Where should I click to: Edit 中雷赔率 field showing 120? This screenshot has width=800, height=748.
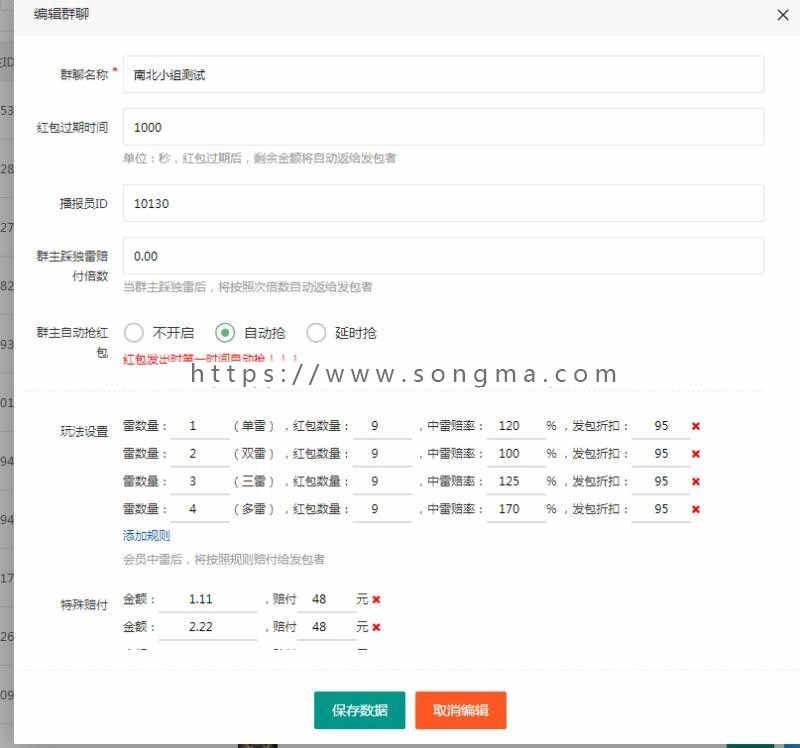pyautogui.click(x=516, y=426)
